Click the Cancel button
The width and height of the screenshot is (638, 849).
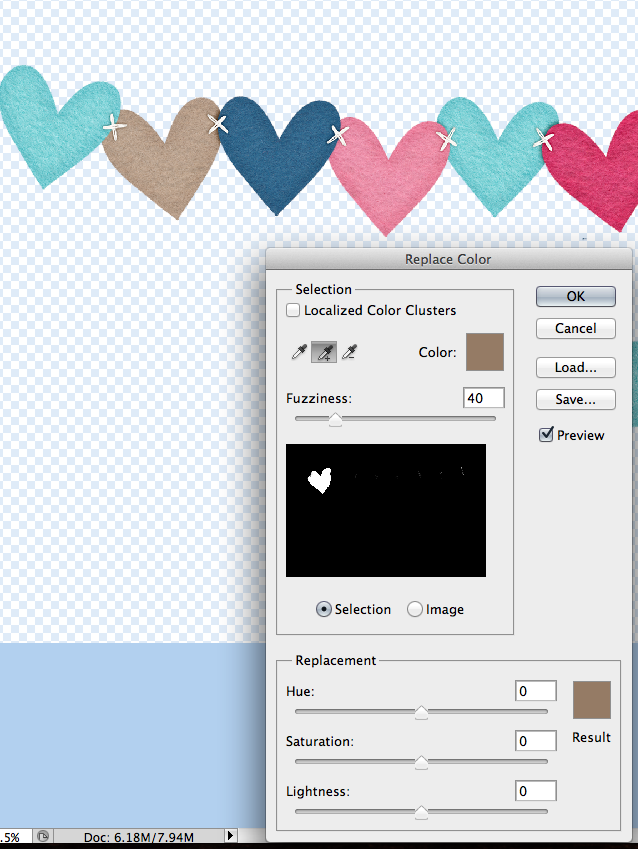point(576,328)
